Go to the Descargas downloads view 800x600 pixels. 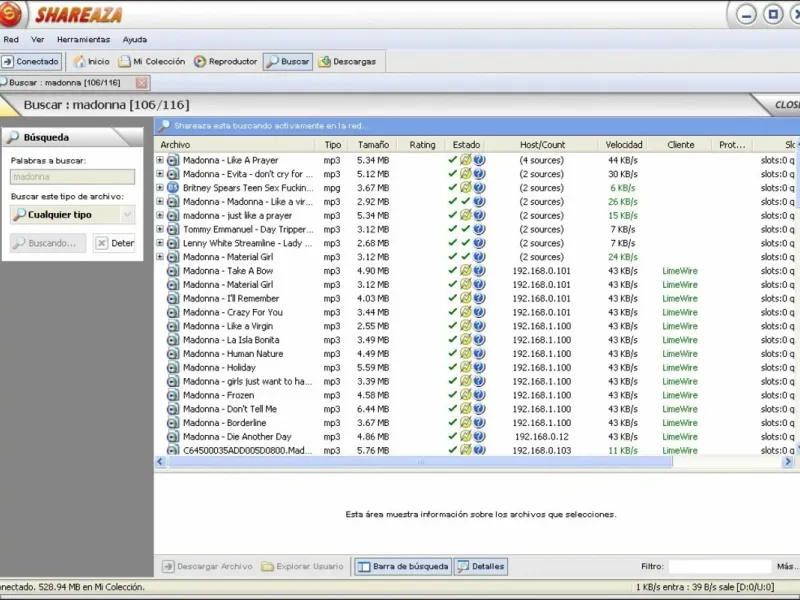pyautogui.click(x=347, y=62)
